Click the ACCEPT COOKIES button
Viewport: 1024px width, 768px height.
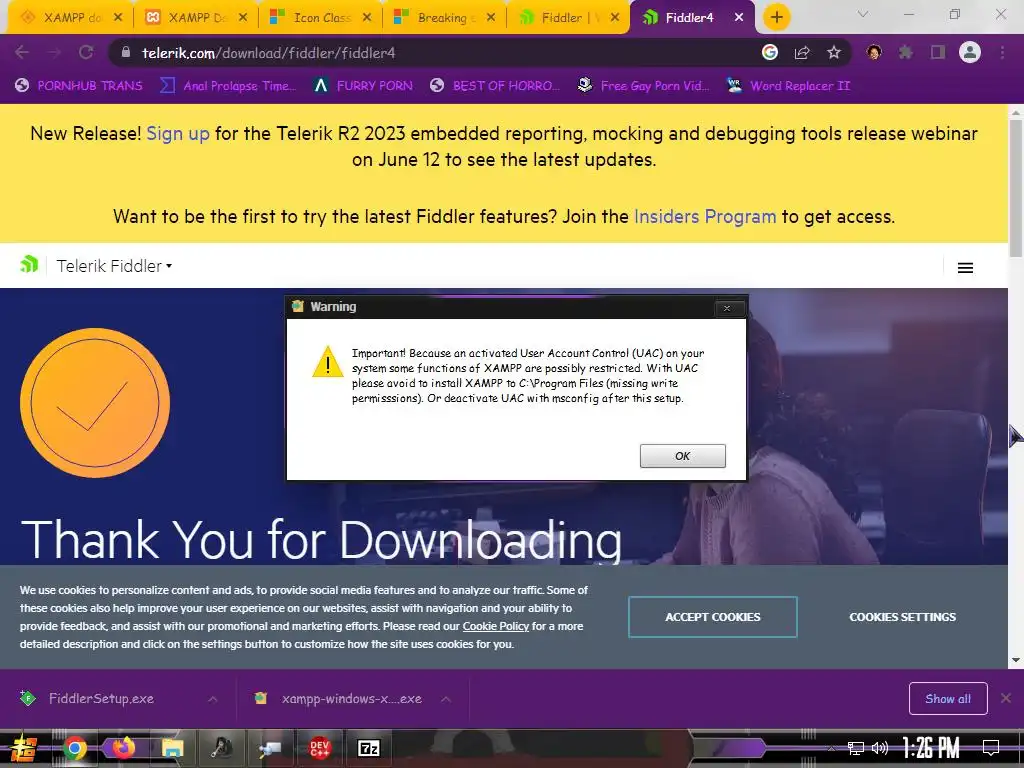(x=712, y=616)
